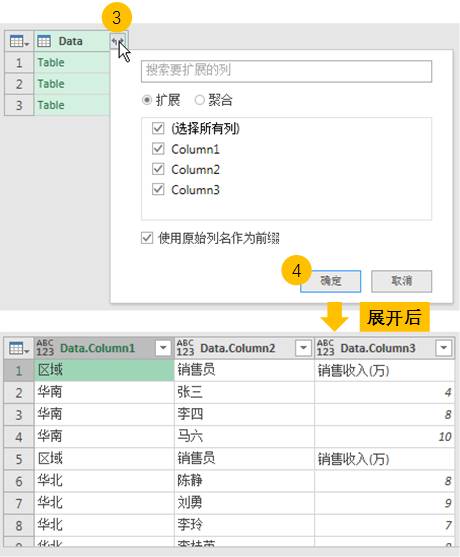Change data type icon of Data.Column1
The height and width of the screenshot is (557, 460).
pos(45,348)
